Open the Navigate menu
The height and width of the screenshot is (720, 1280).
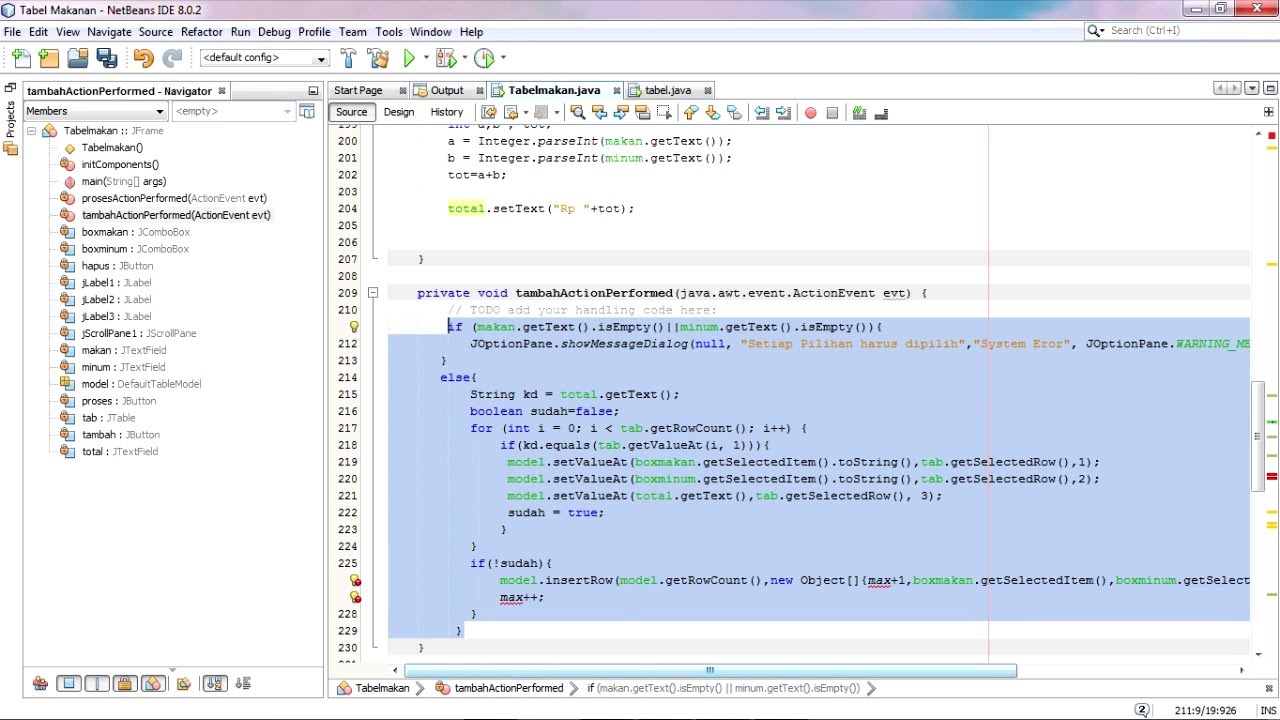click(x=109, y=32)
